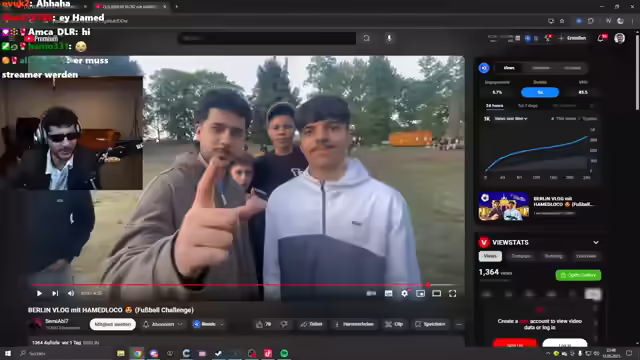Open Abonniert notification dropdown
Screen dimensions: 640x360
[x=162, y=324]
